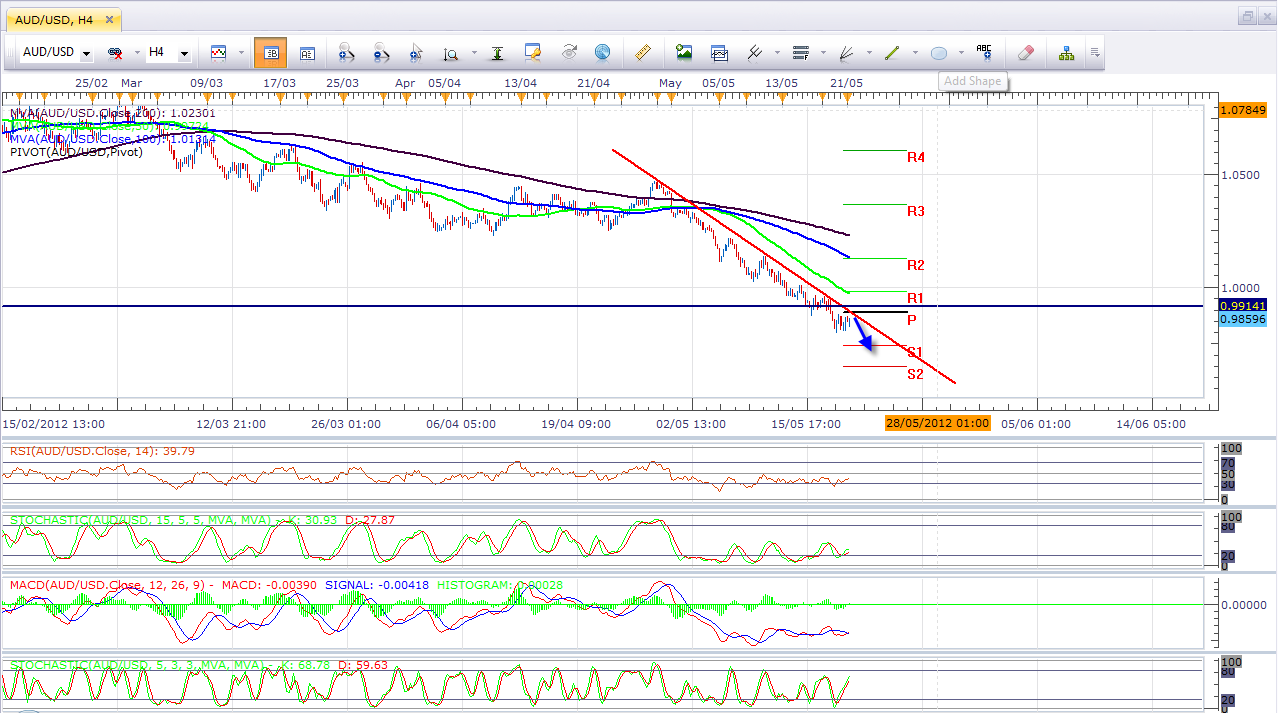Toggle the orange highlighted data box button

click(270, 52)
